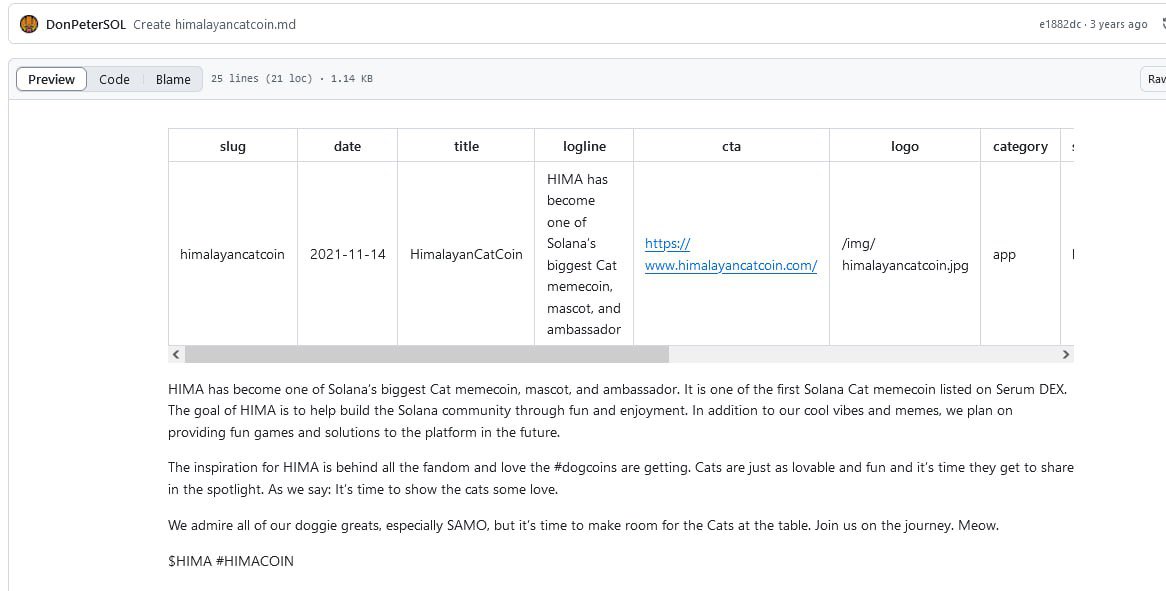1166x591 pixels.
Task: Click the 'slug' column header
Action: 233,146
